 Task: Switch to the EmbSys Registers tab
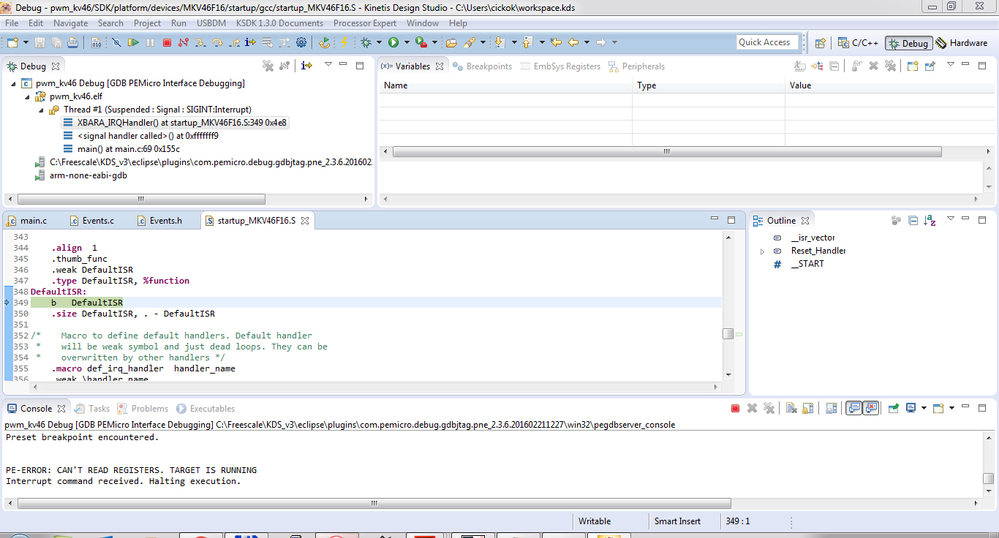[561, 66]
